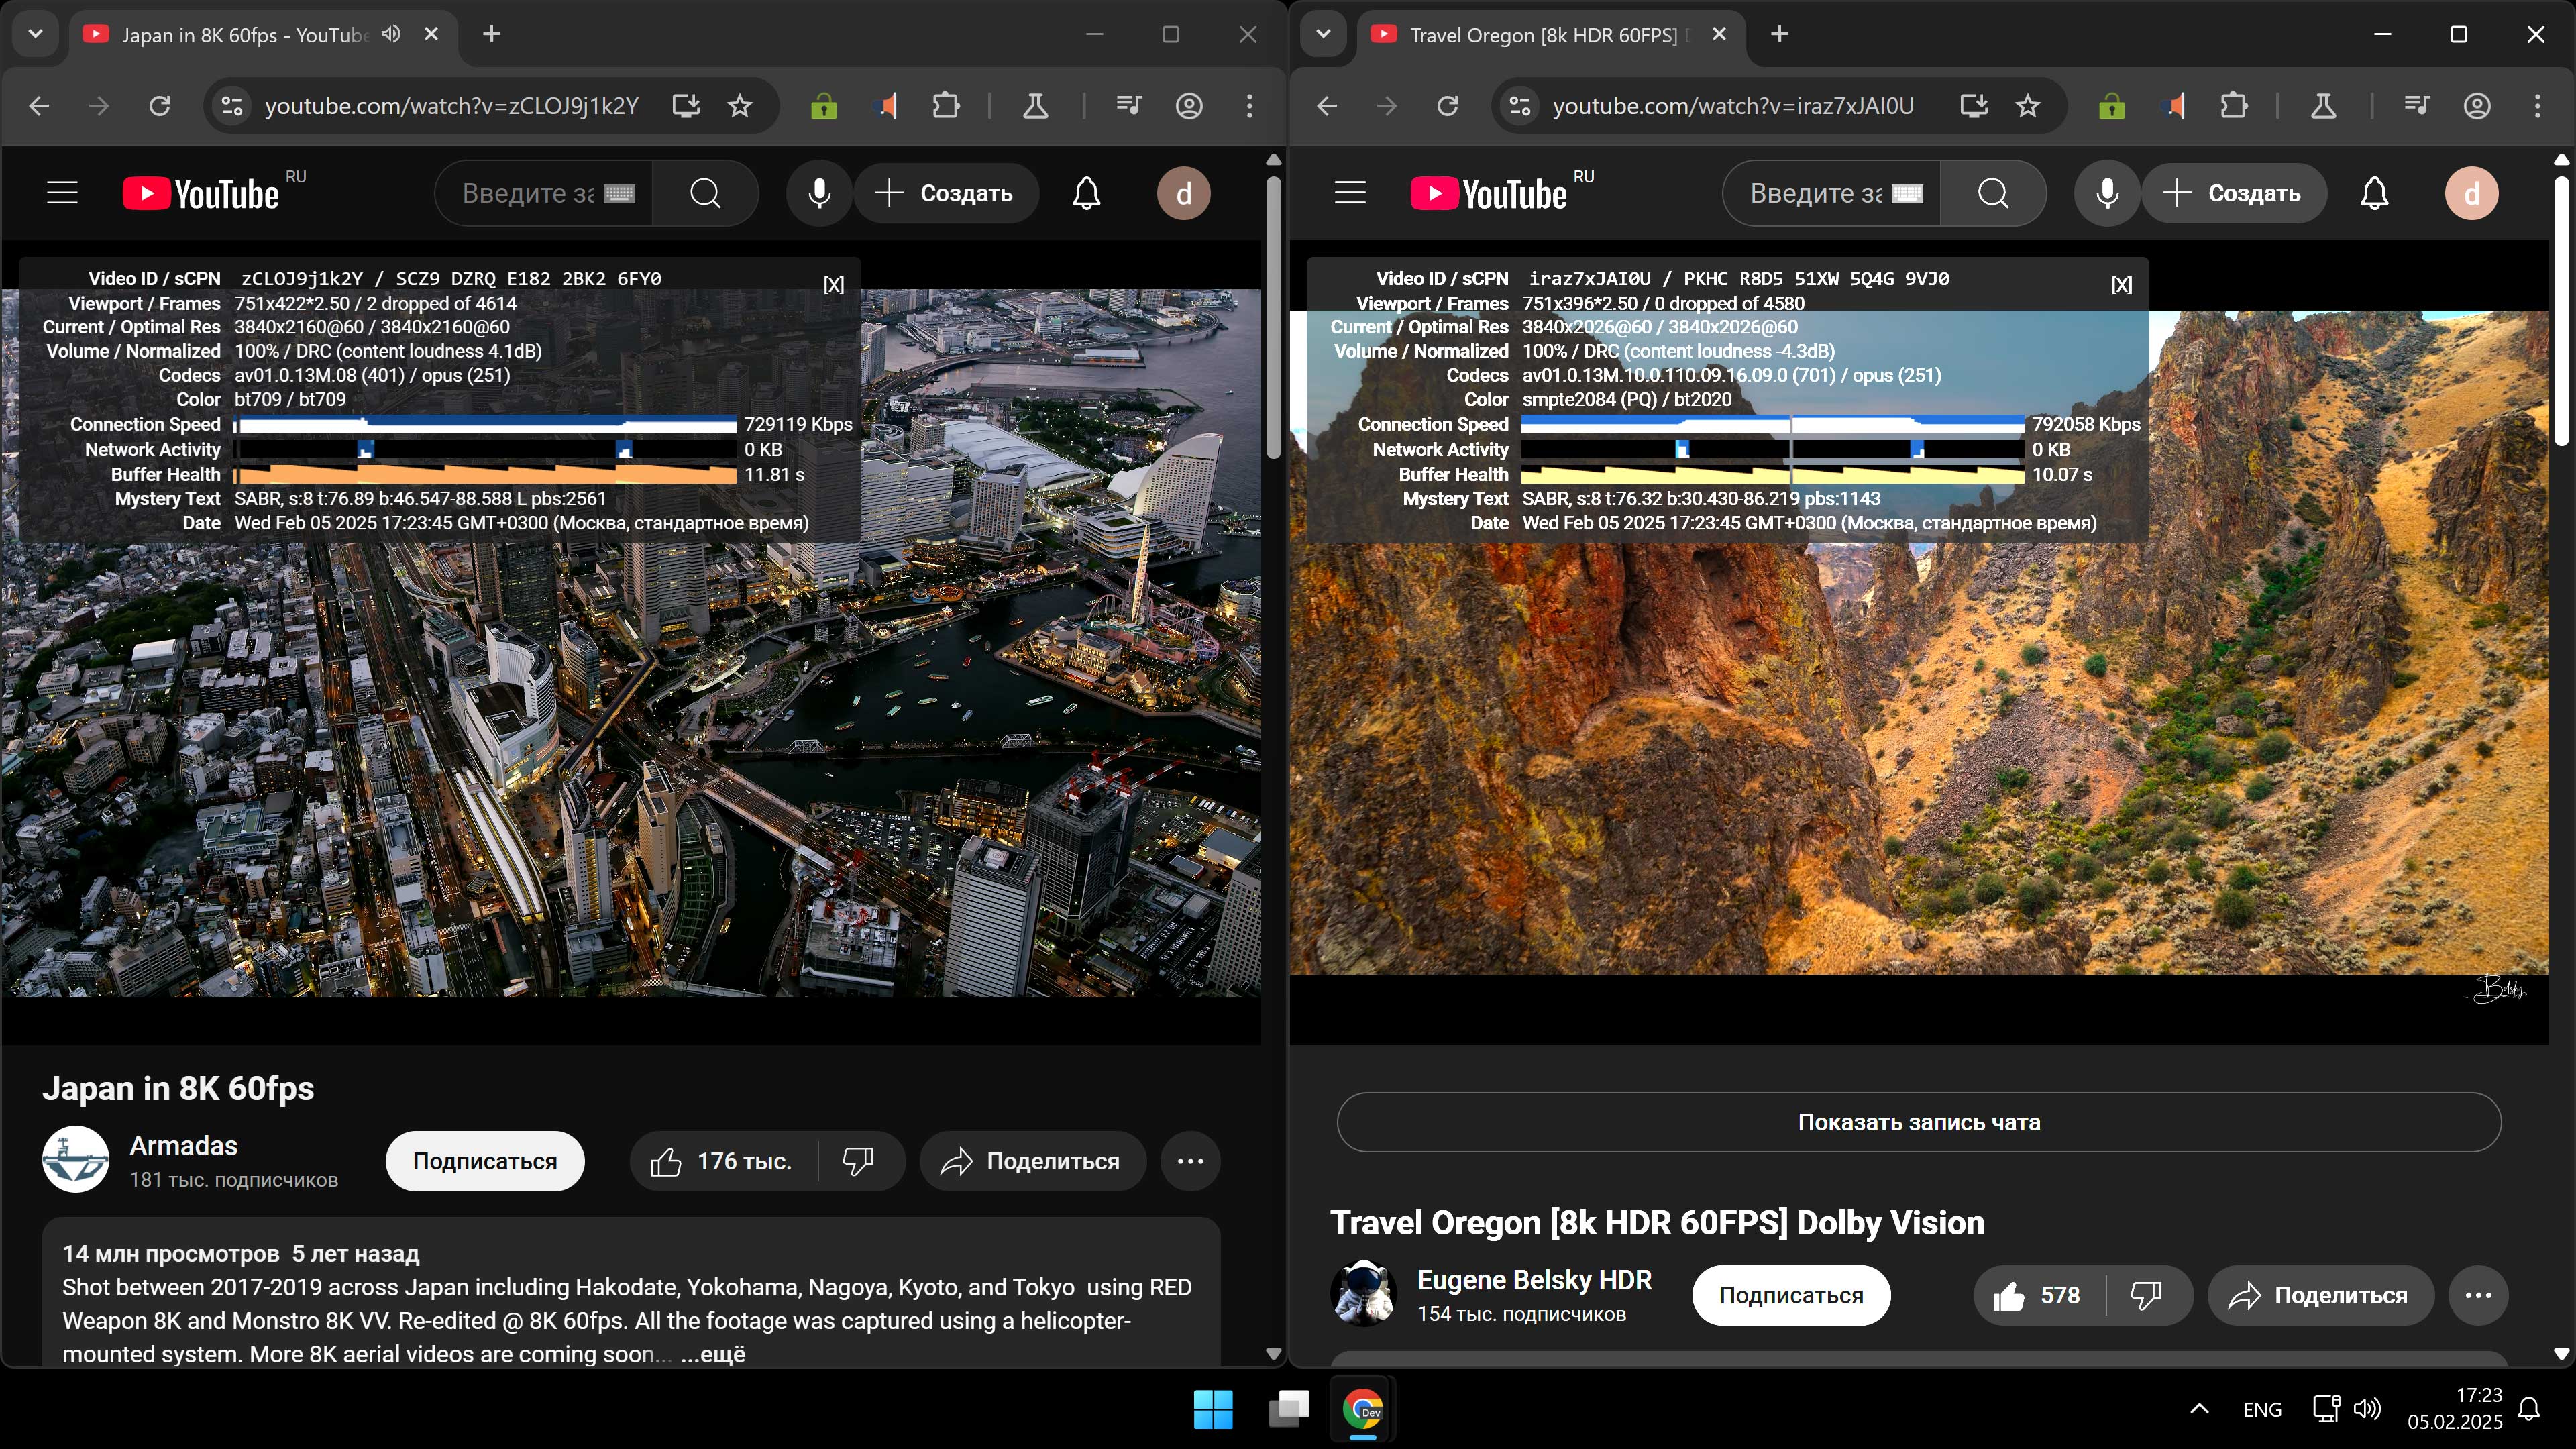Viewport: 2576px width, 1449px height.
Task: Subscribe to Eugene Belsky HDR channel
Action: [1790, 1295]
